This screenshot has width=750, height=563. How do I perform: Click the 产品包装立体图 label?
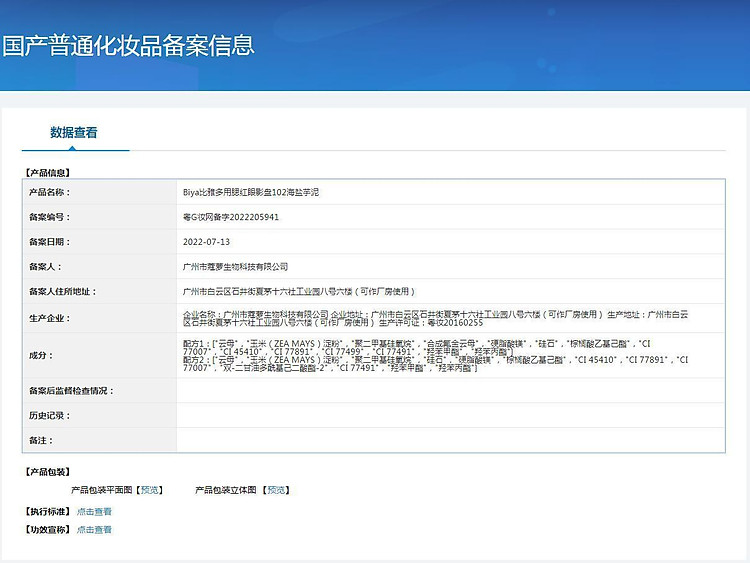tap(226, 490)
